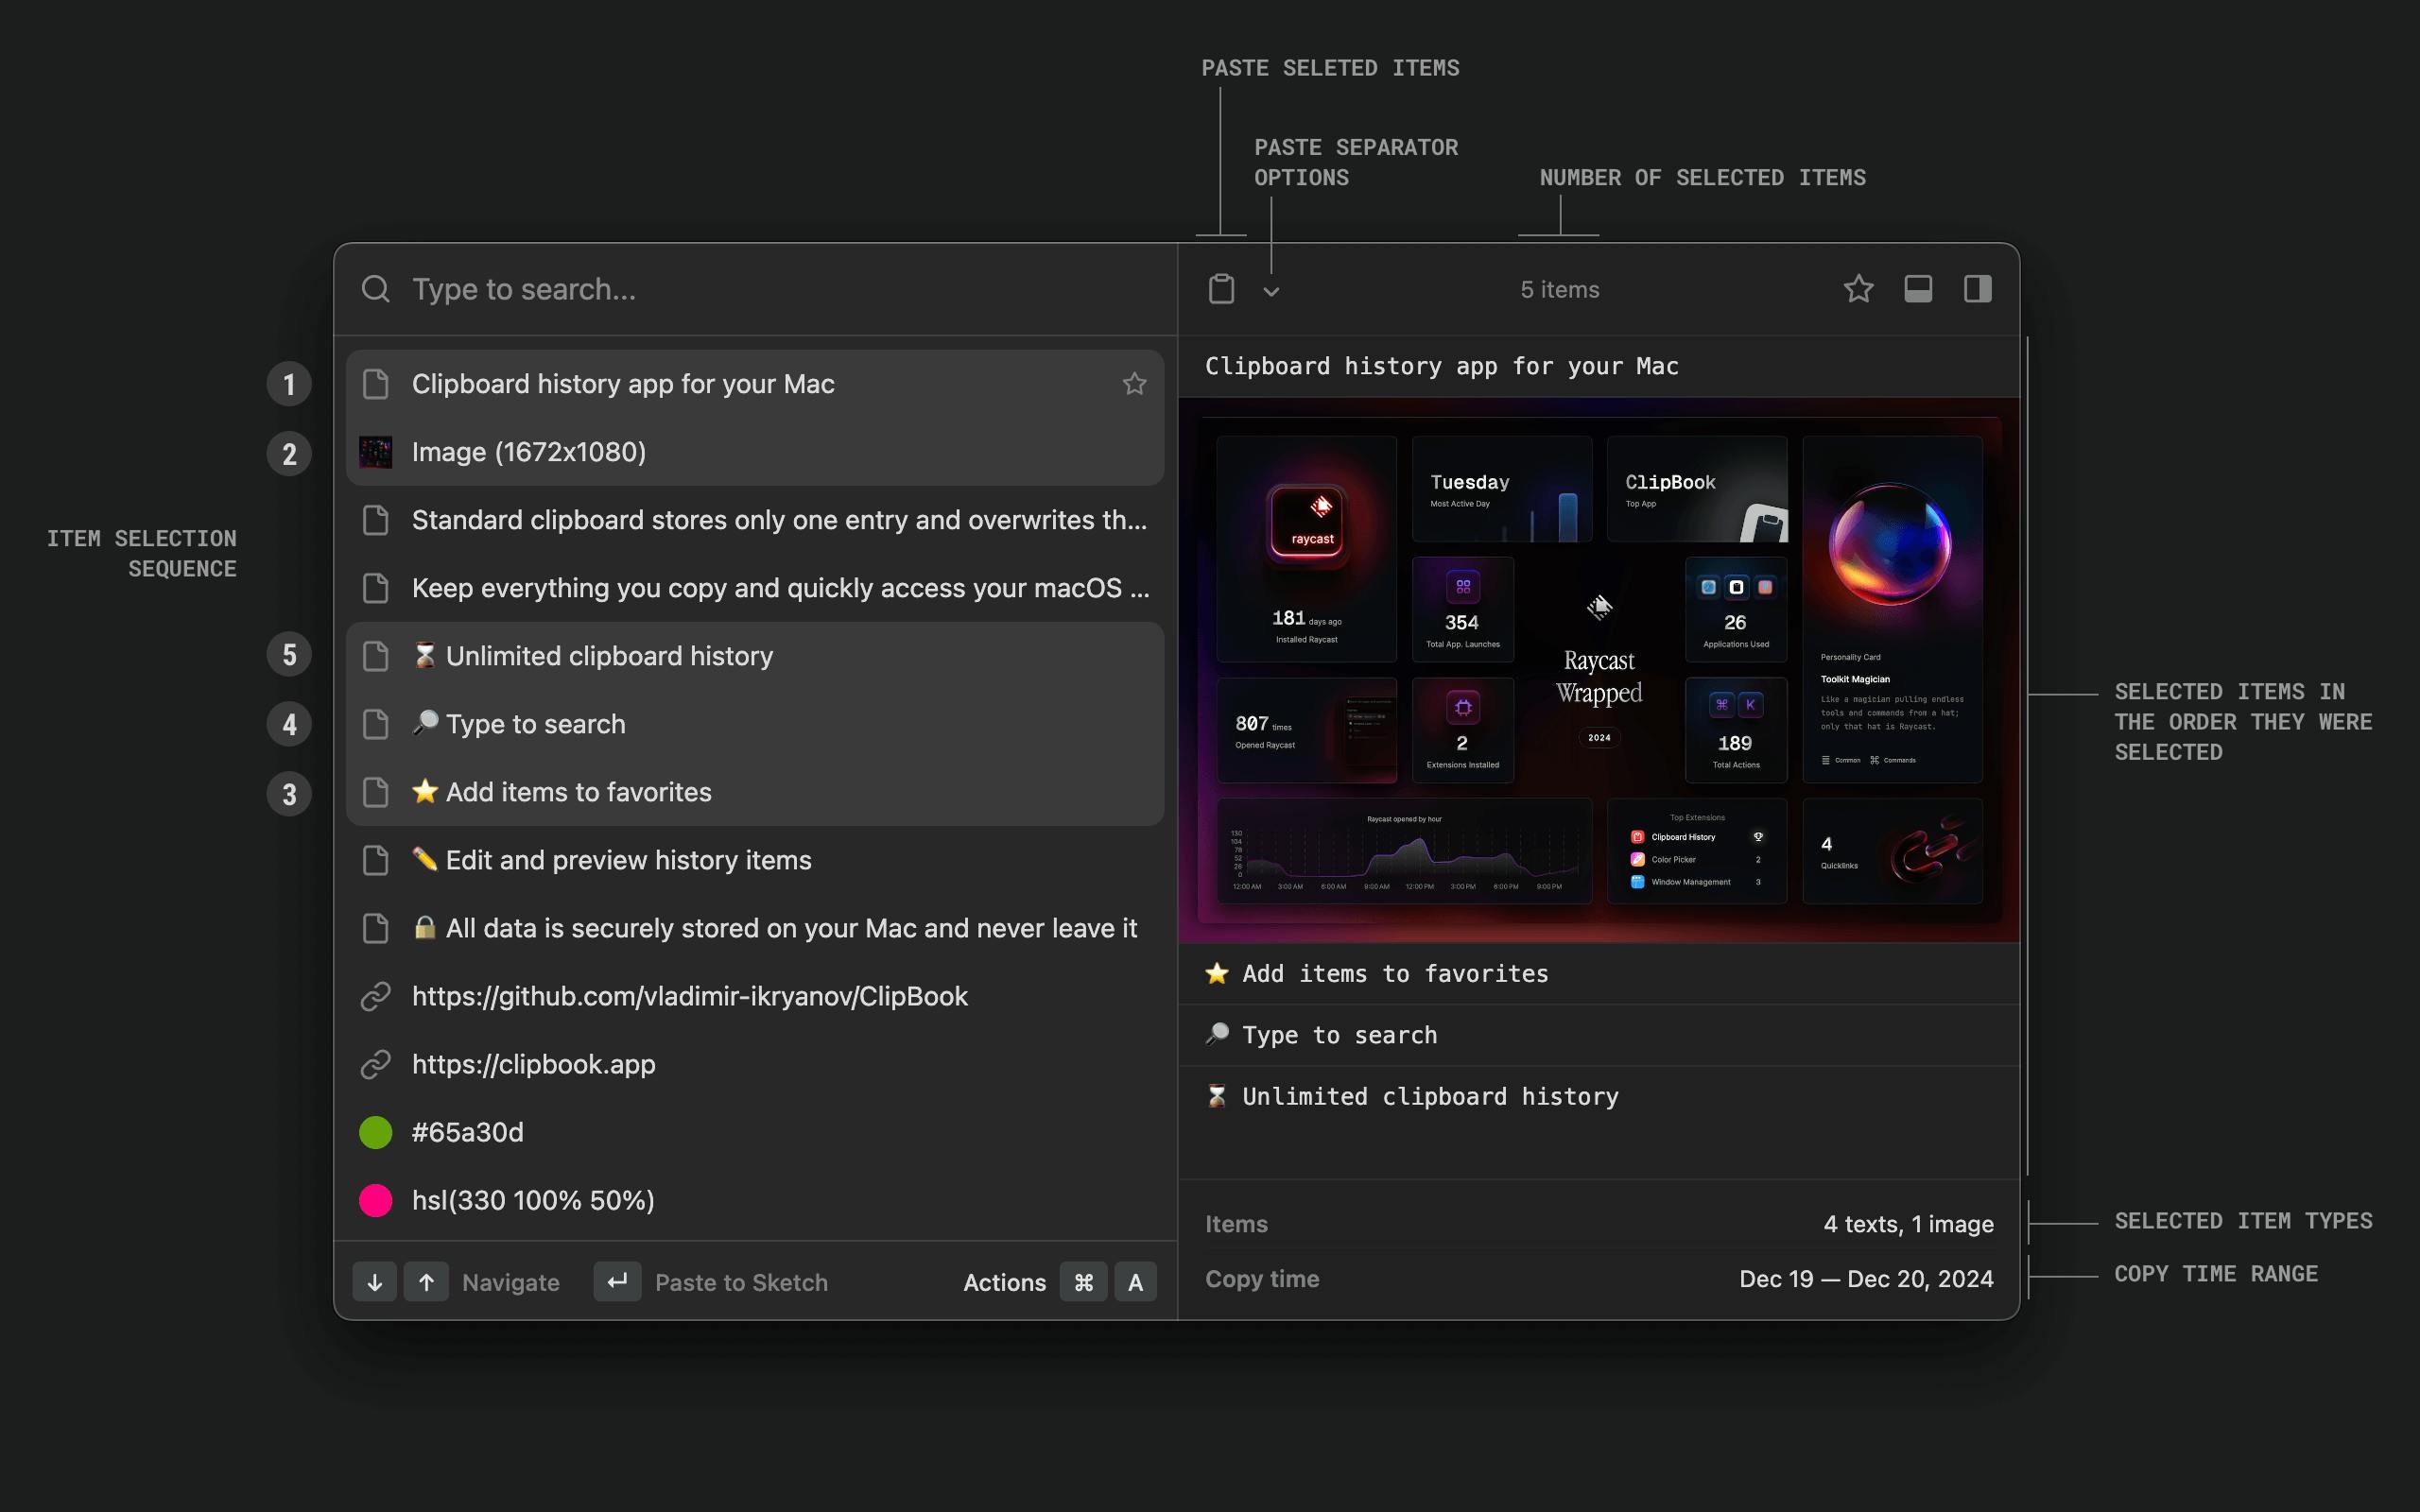Viewport: 2420px width, 1512px height.
Task: Click link icon beside https://clipbook.app
Action: click(376, 1064)
